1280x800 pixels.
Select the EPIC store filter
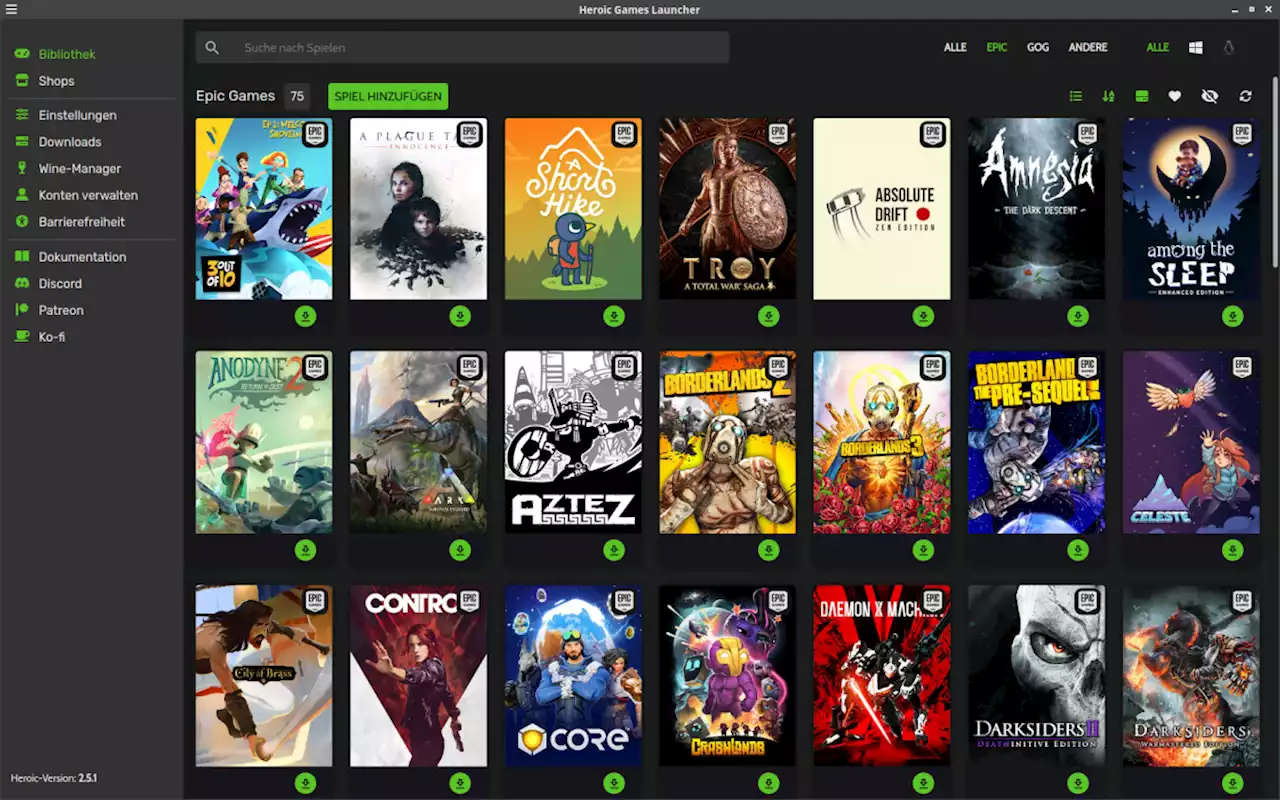tap(997, 47)
